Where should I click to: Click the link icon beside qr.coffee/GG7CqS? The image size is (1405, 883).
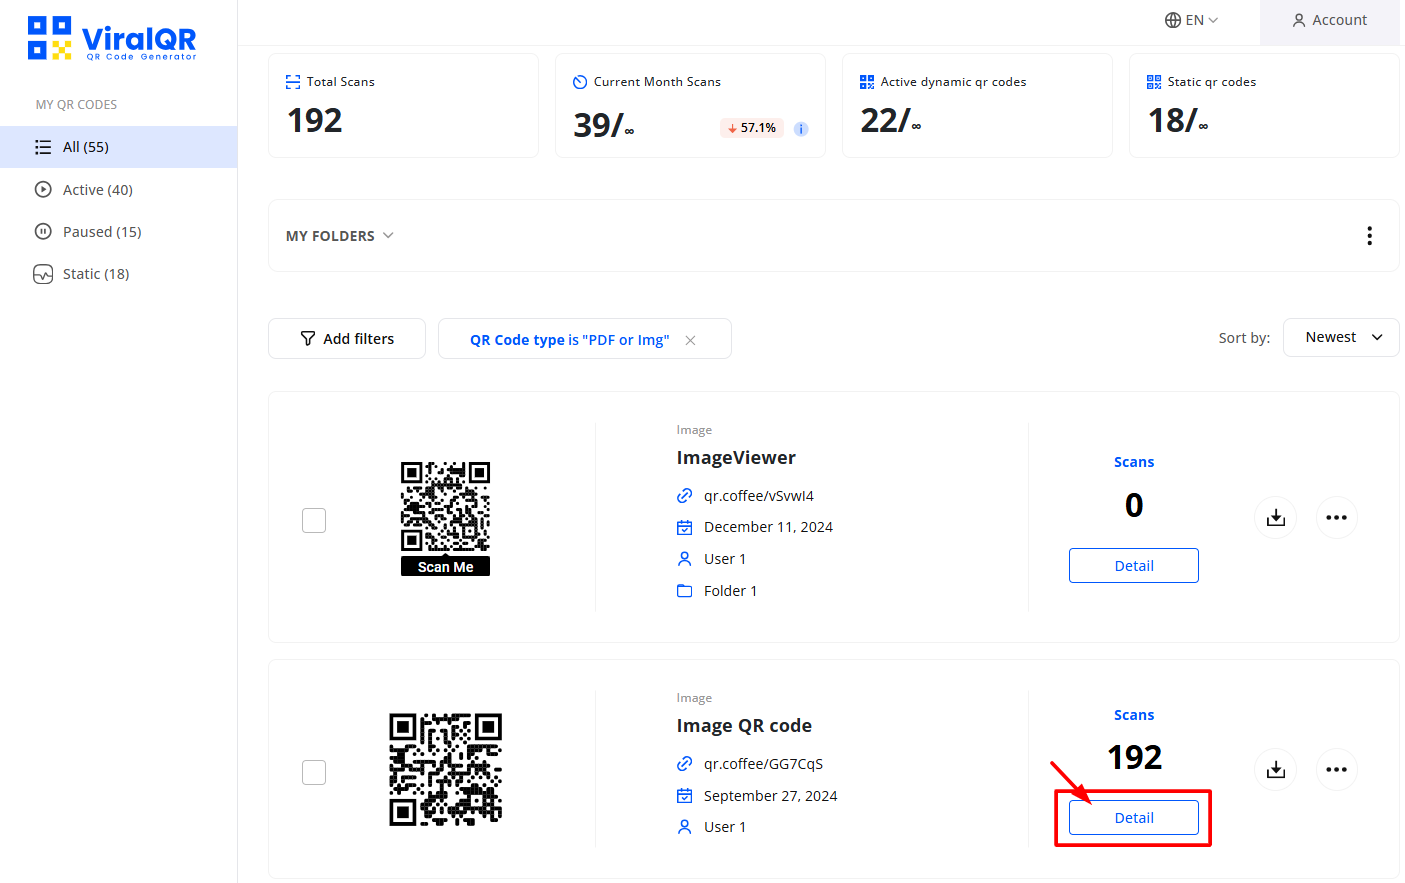pyautogui.click(x=684, y=764)
